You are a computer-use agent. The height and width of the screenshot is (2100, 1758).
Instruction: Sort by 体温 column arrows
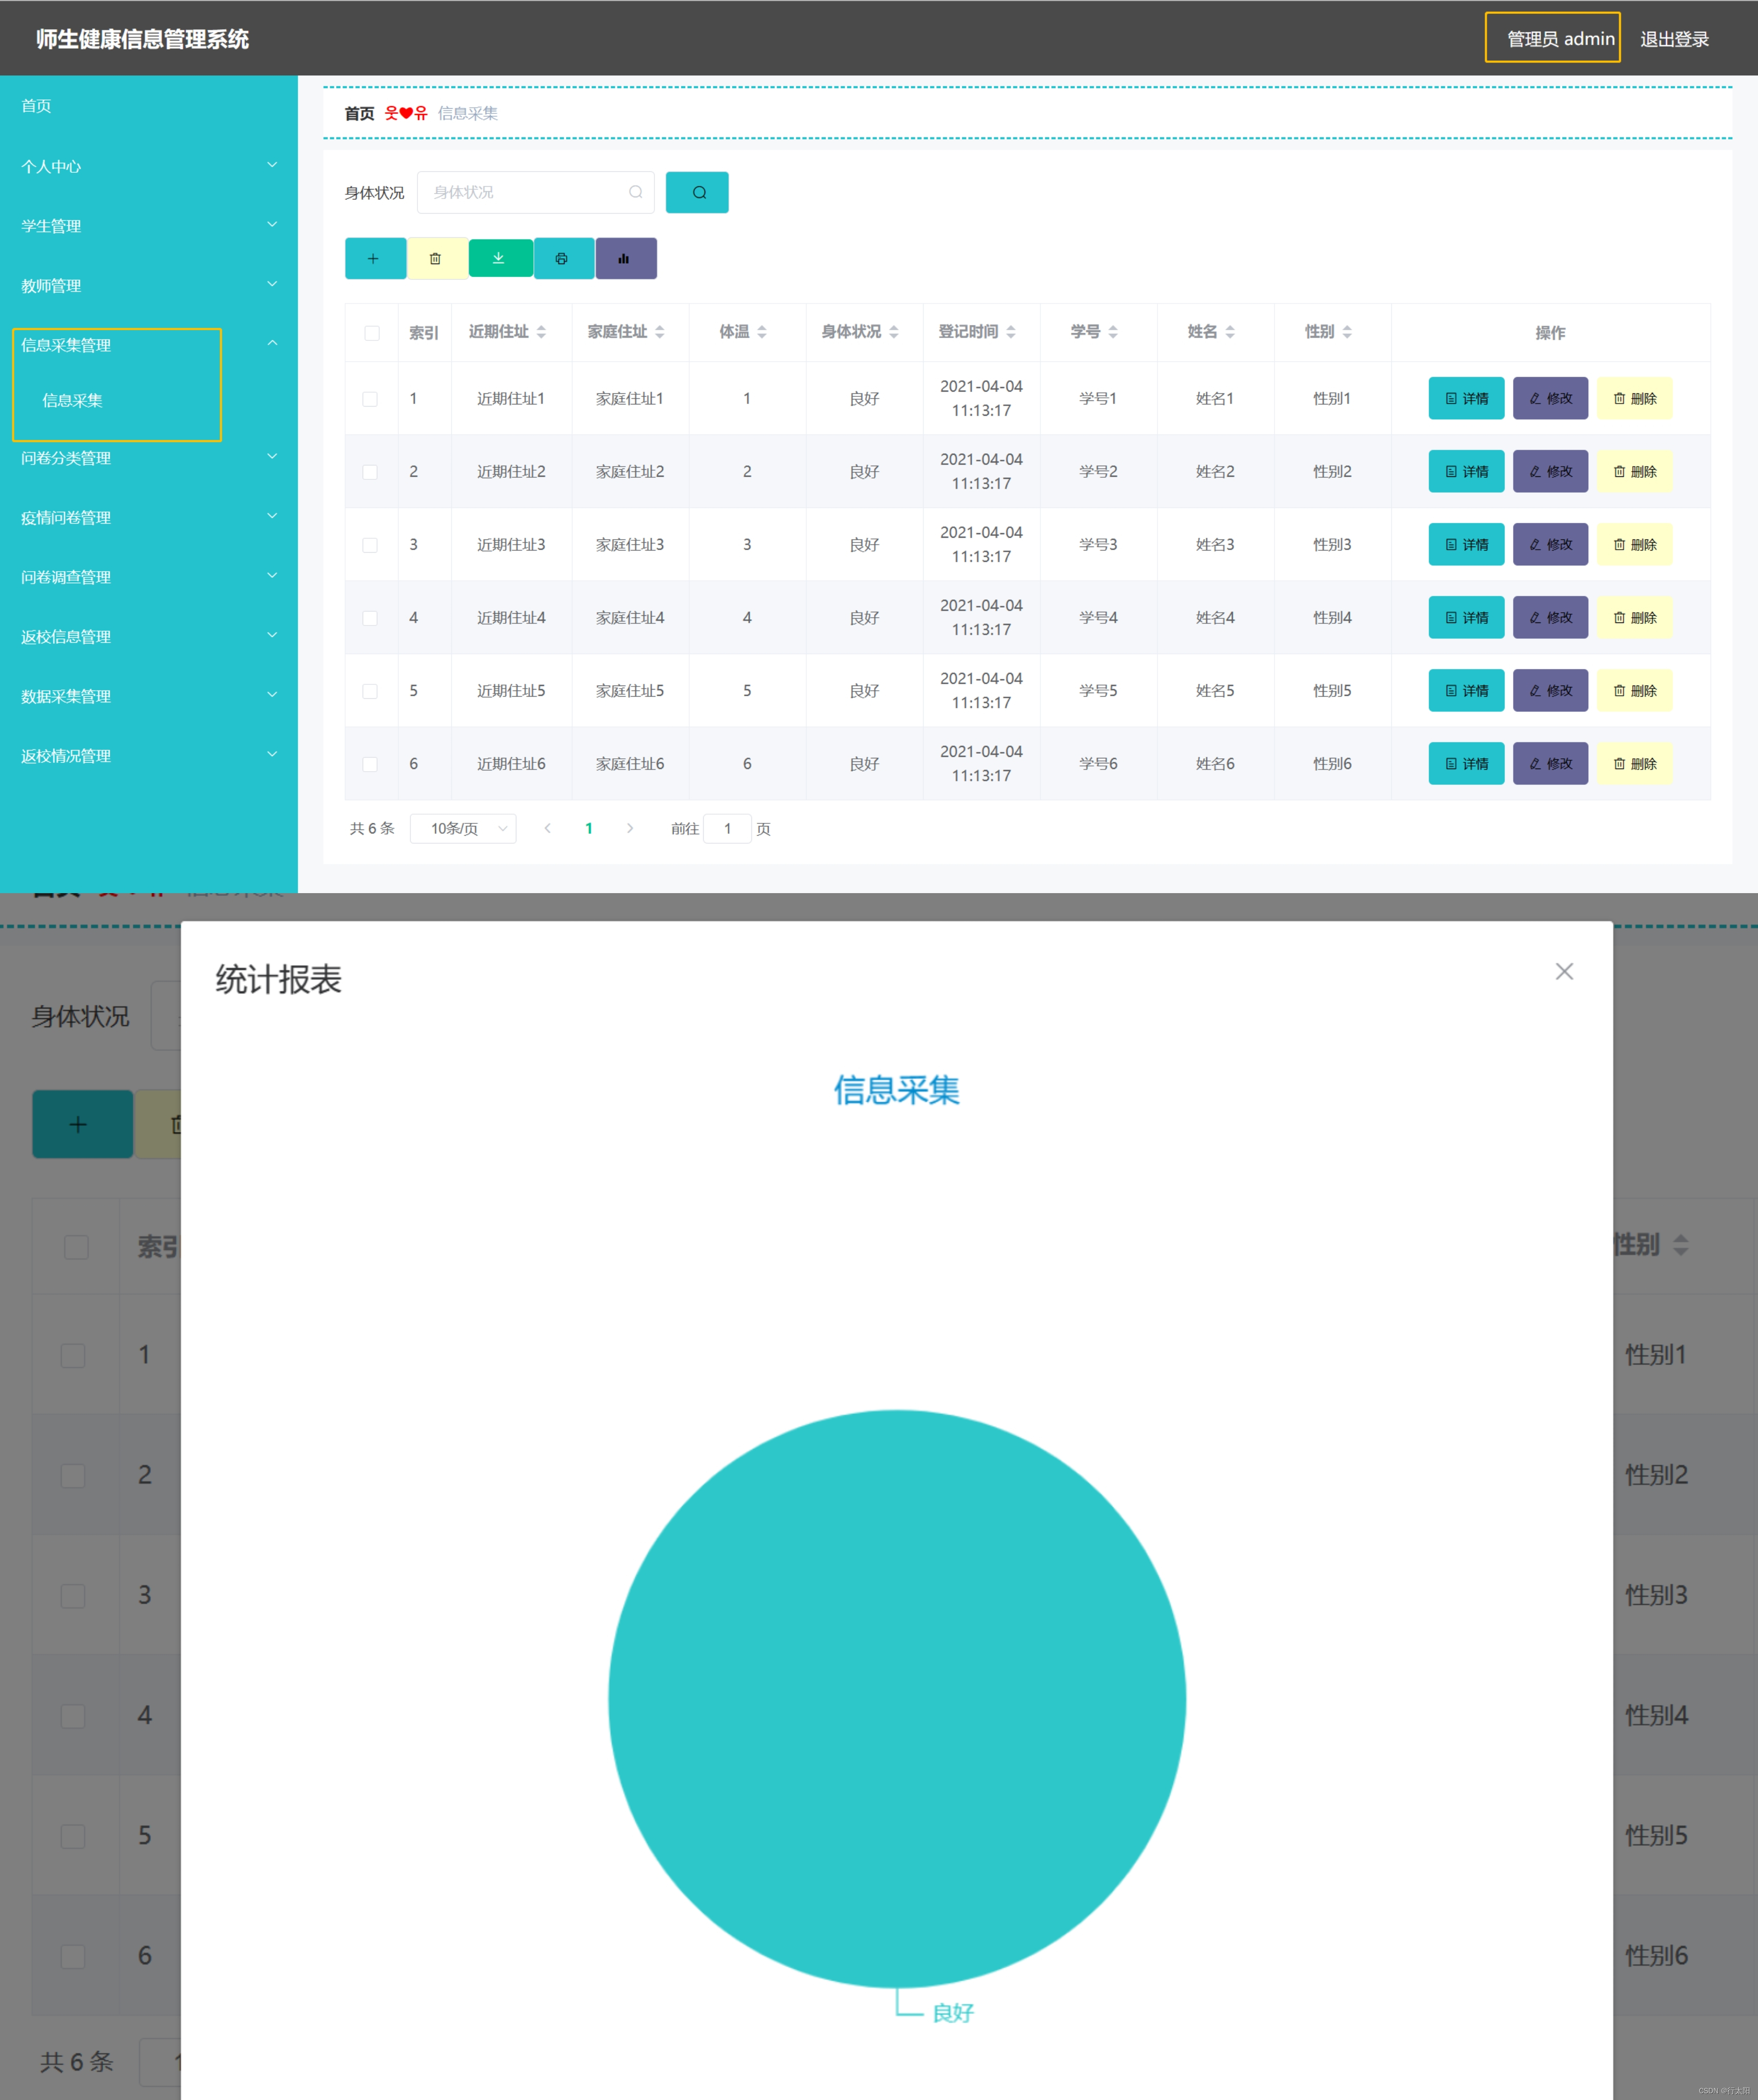click(x=762, y=332)
